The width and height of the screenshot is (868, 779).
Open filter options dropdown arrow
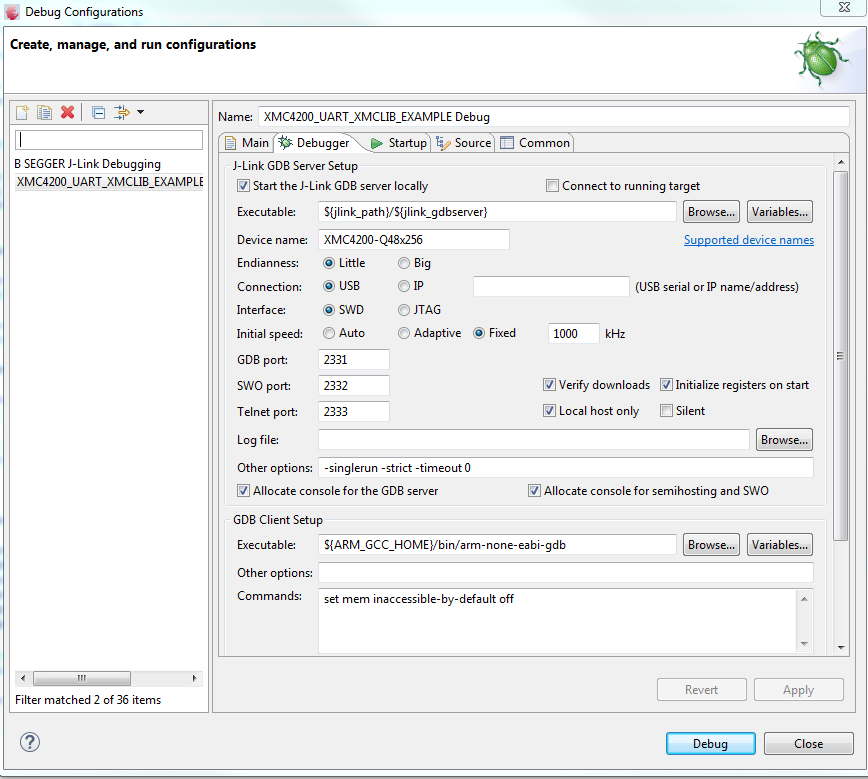click(141, 112)
